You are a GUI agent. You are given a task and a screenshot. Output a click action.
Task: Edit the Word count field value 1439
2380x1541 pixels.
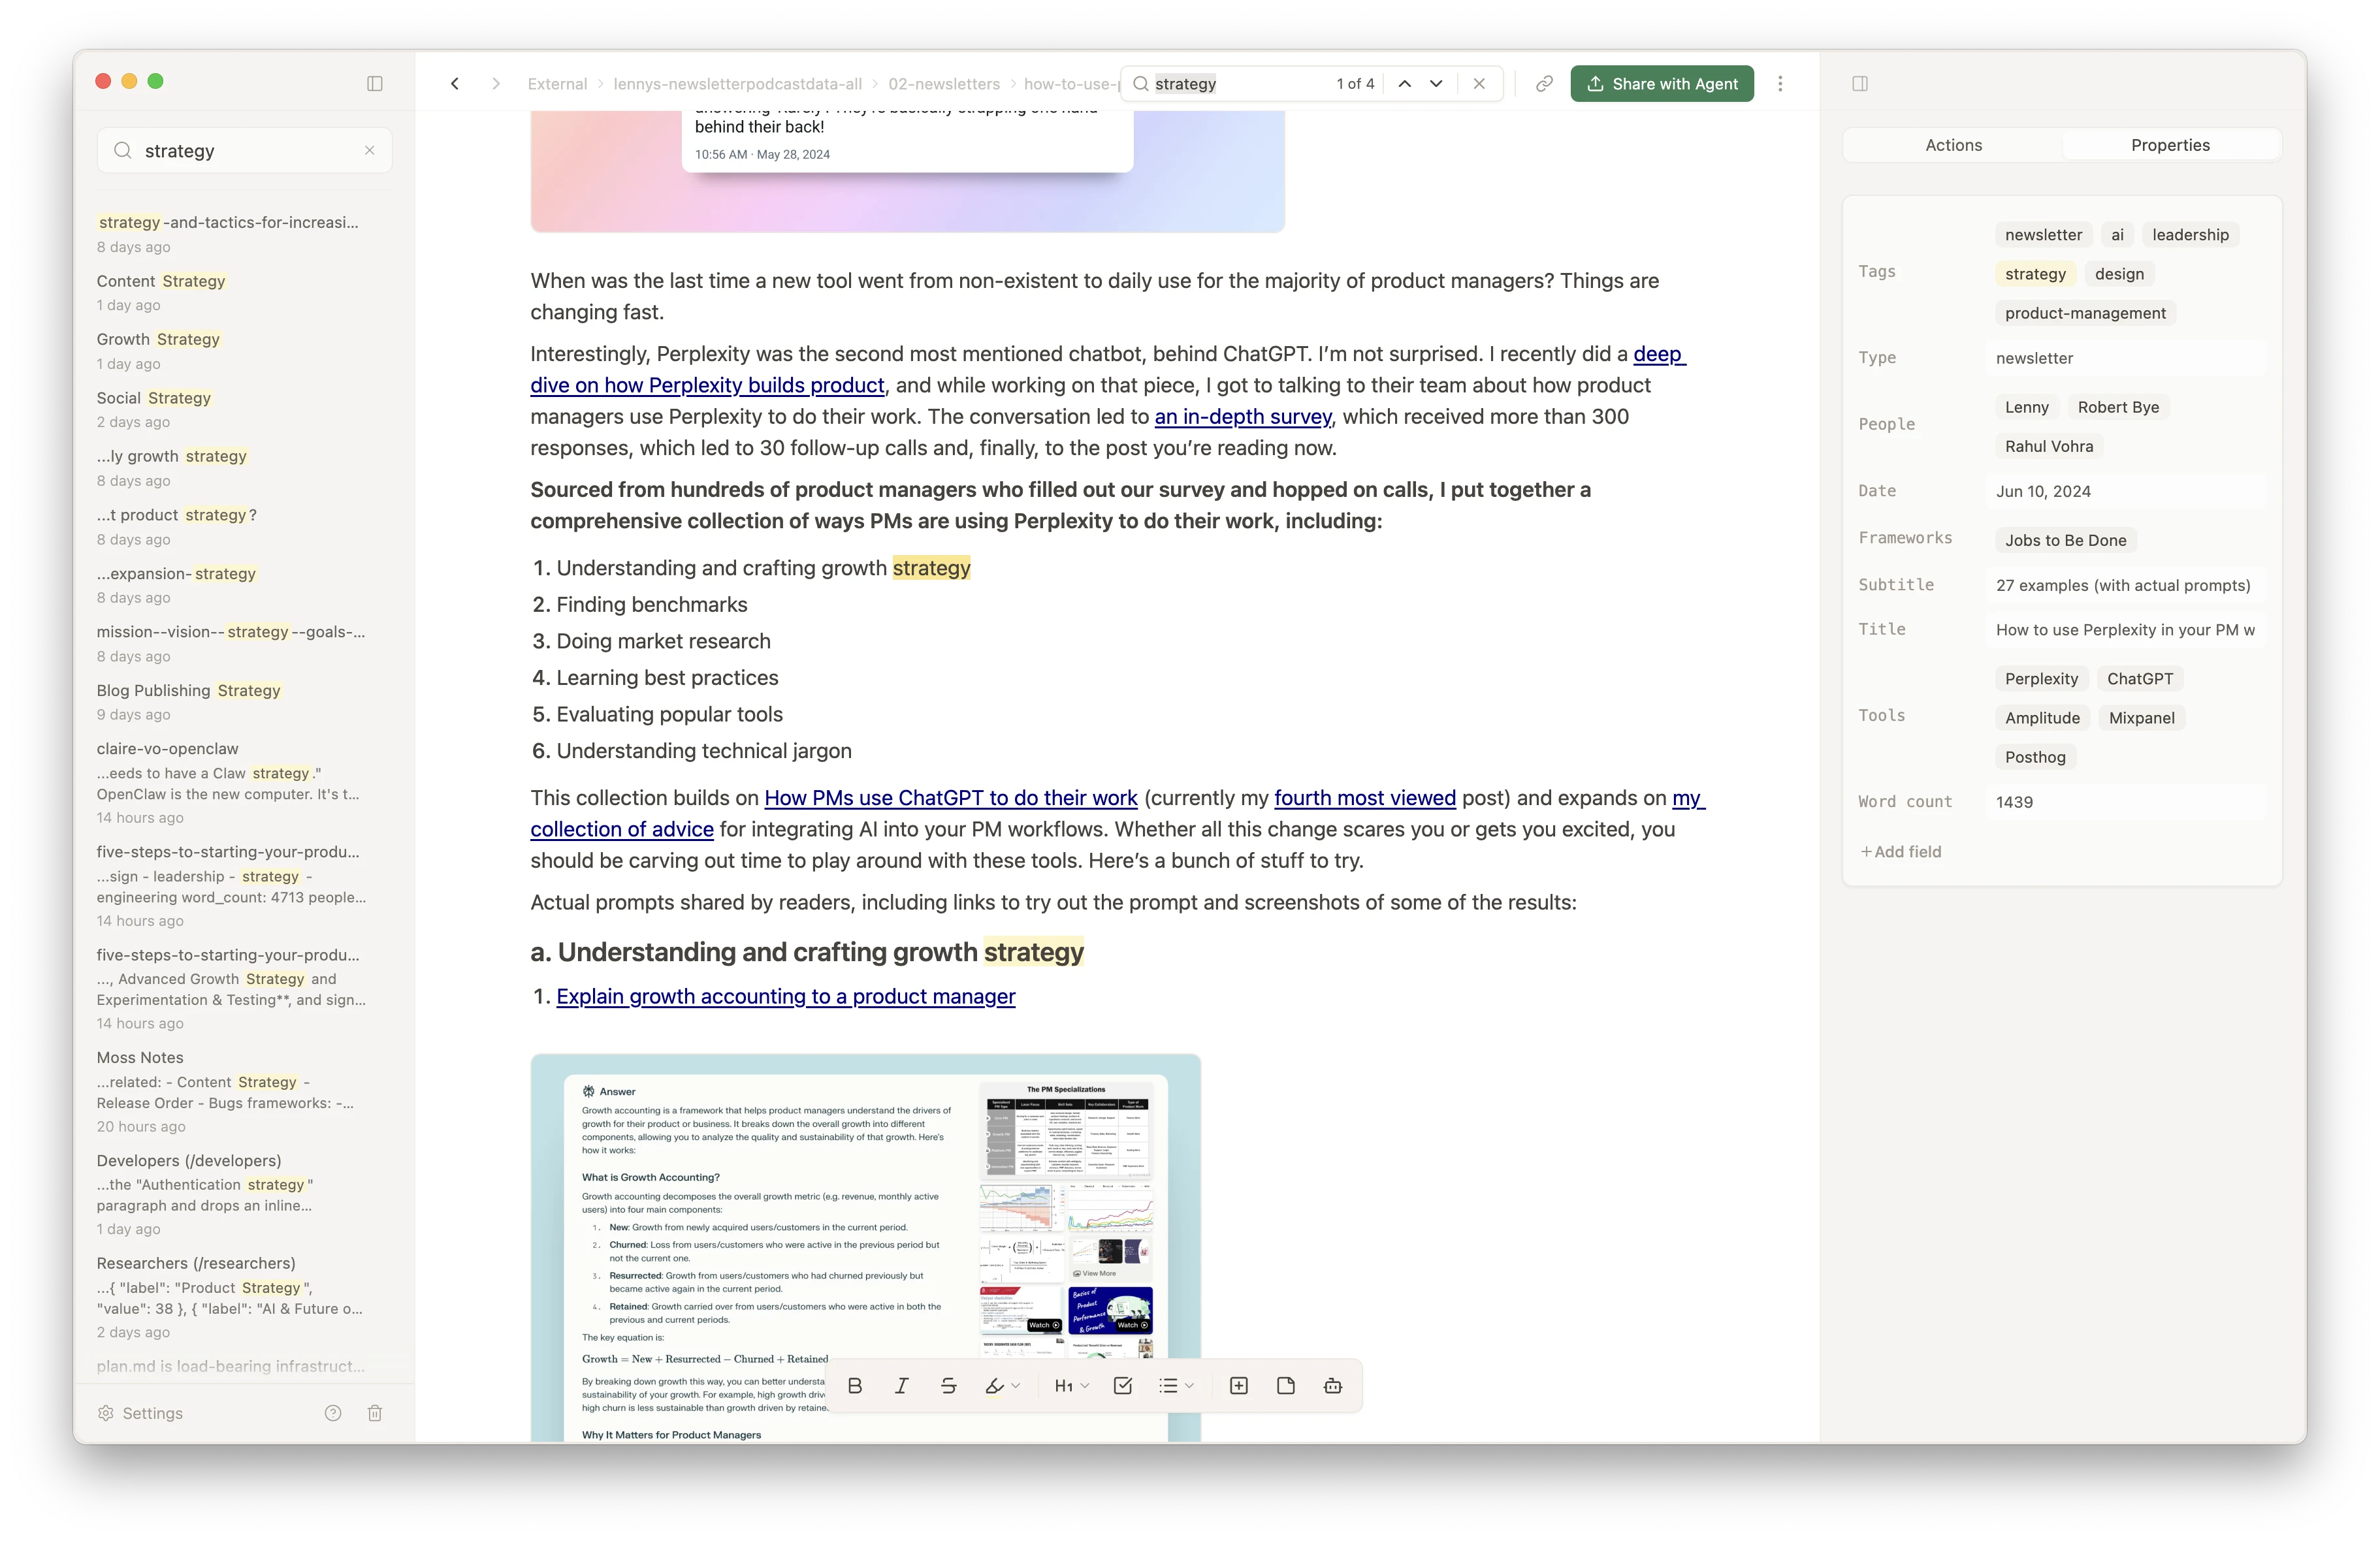point(2016,801)
